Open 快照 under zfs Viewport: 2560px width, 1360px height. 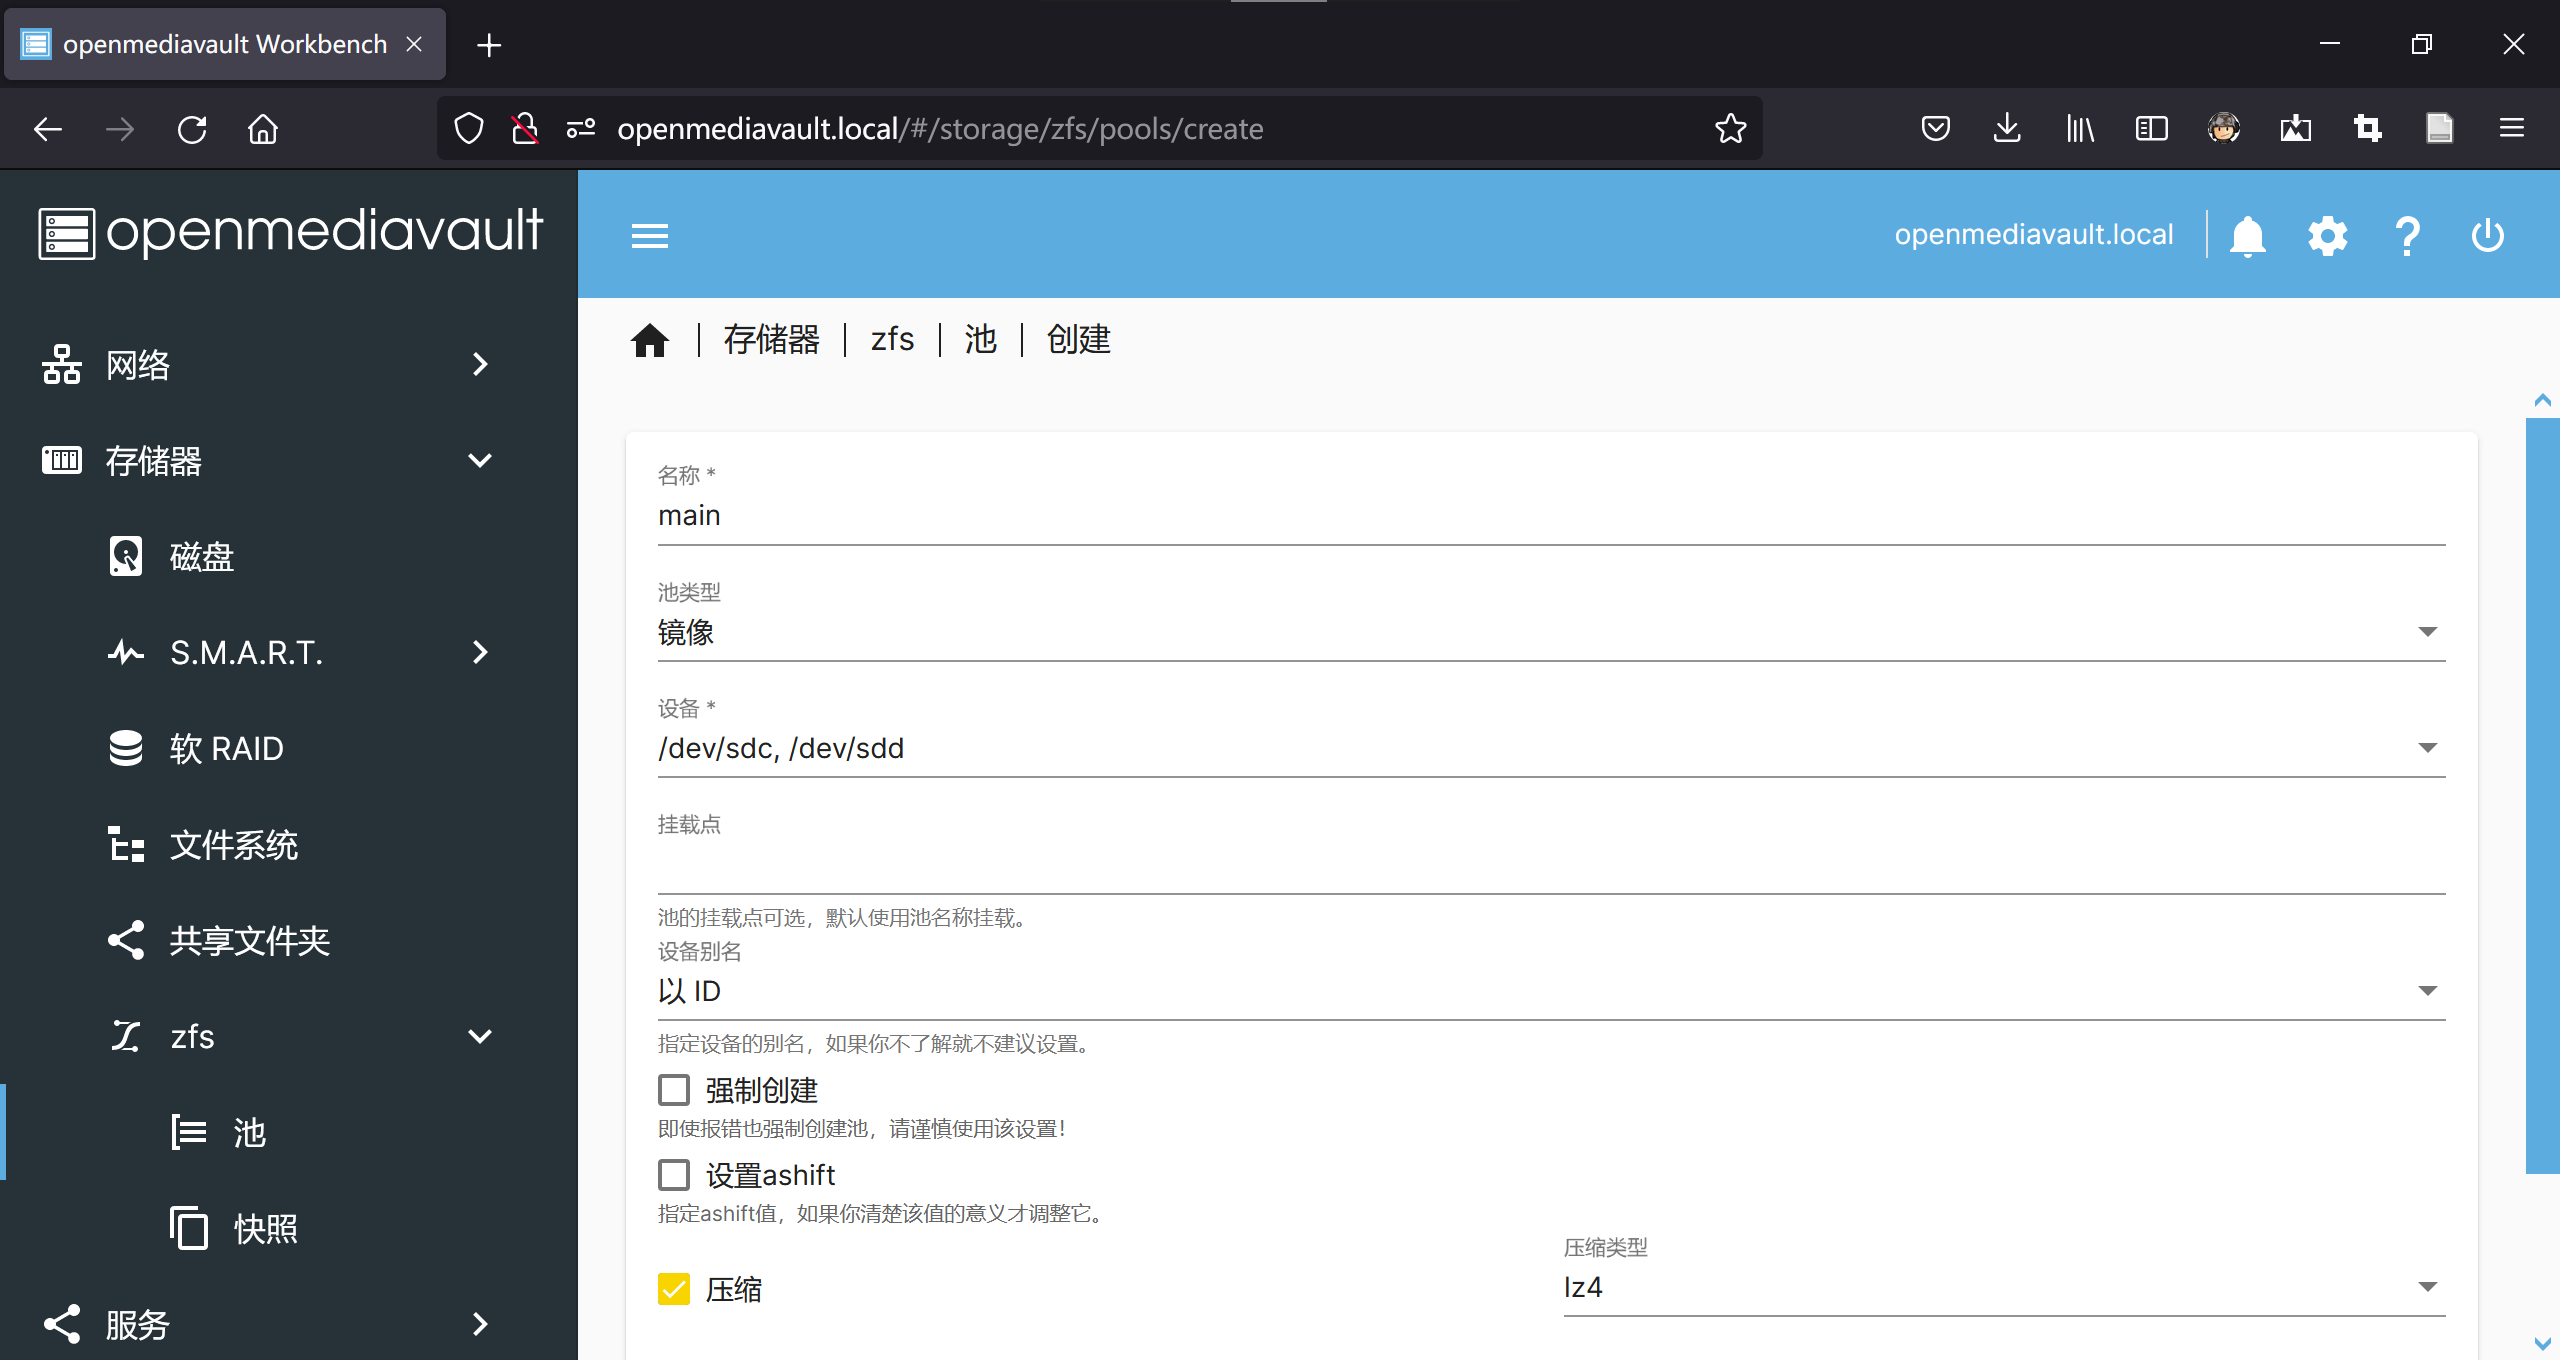point(265,1228)
